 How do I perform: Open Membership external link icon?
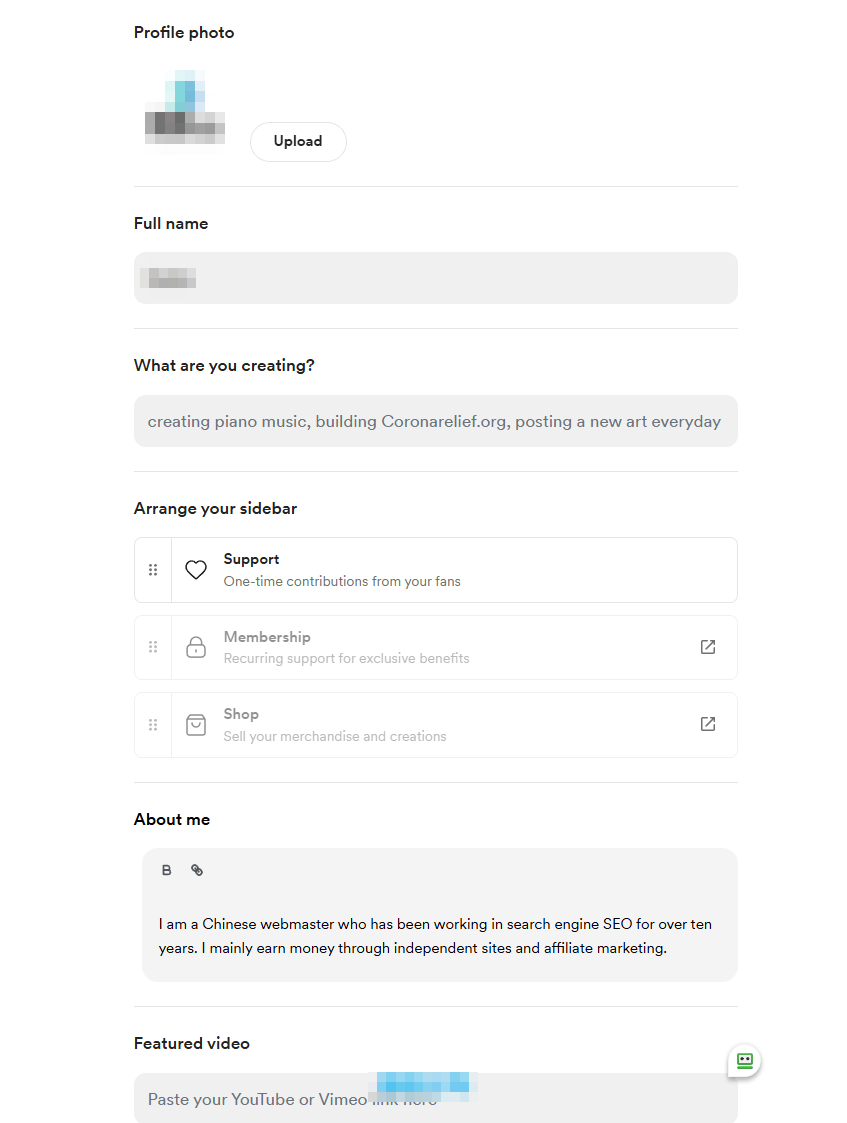click(x=708, y=647)
